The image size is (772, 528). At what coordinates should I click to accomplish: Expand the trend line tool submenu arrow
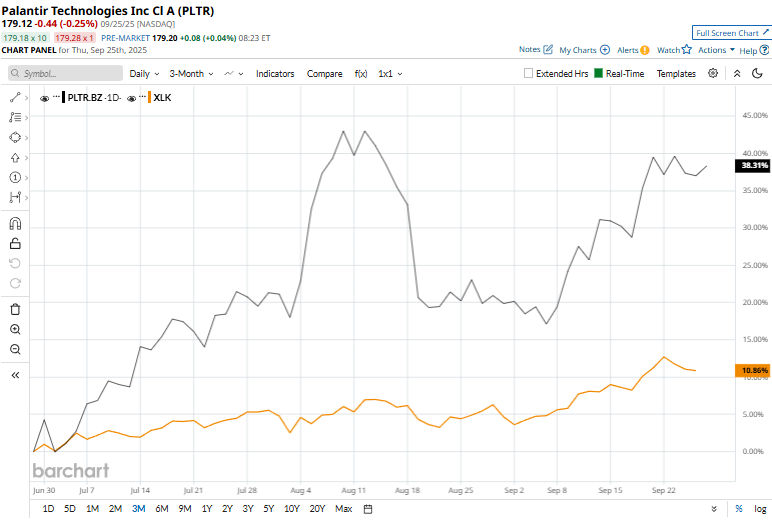point(26,98)
